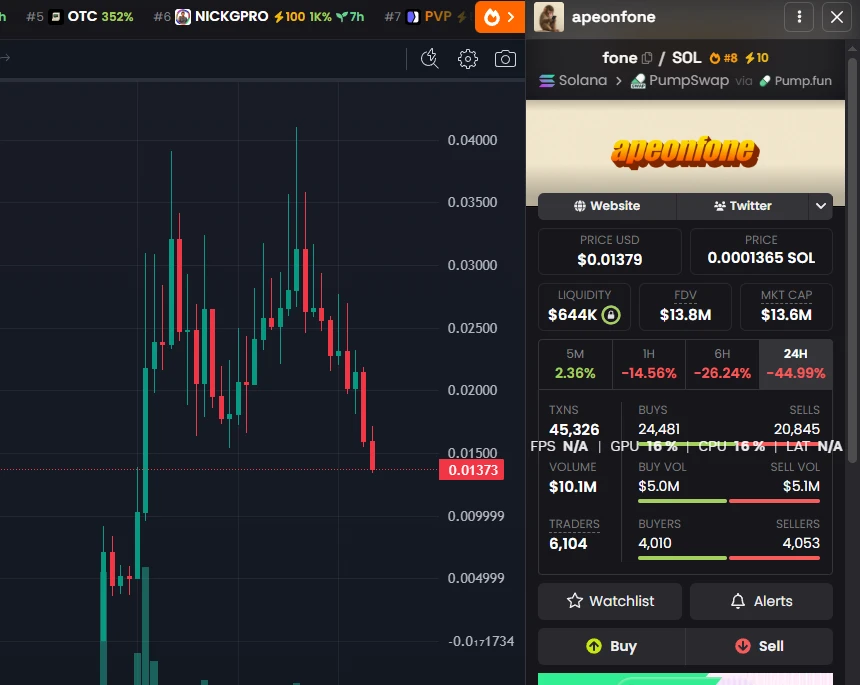Open the three-dot options menu
Viewport: 860px width, 685px height.
799,17
